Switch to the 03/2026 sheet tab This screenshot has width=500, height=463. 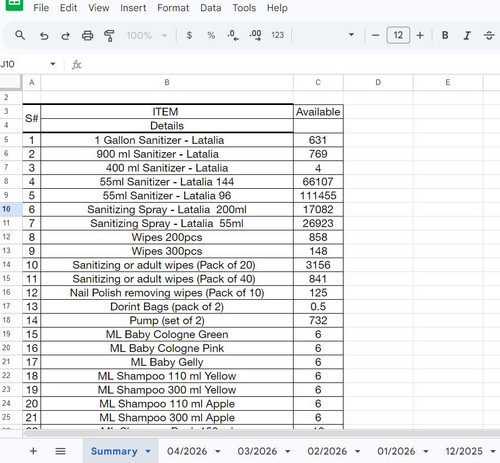[x=257, y=451]
